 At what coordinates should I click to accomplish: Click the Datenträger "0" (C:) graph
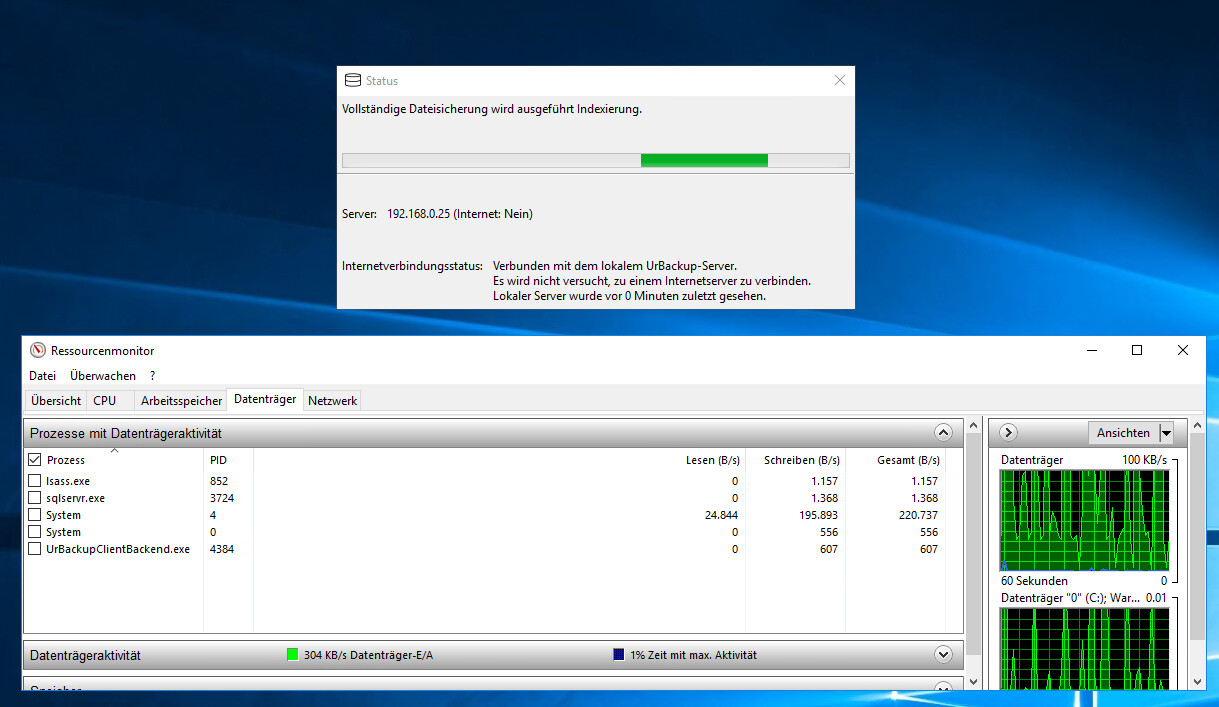coord(1084,648)
